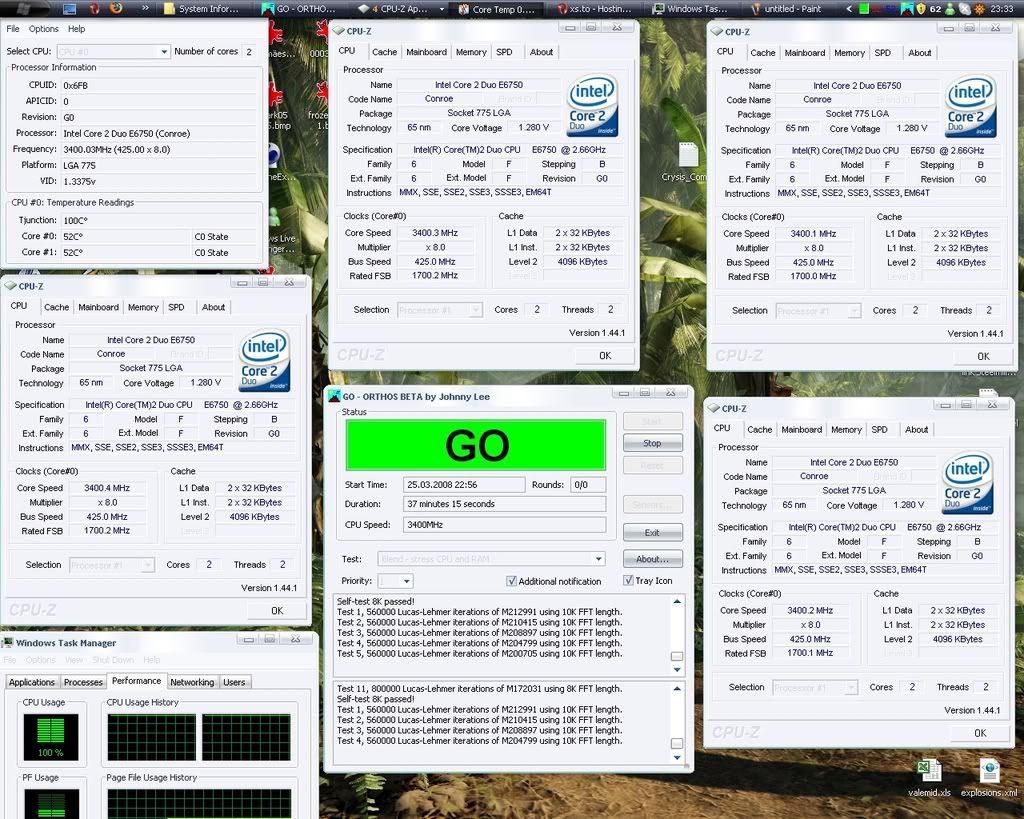This screenshot has width=1024, height=819.
Task: Launch Firefox from the quick launch bar
Action: coord(116,8)
